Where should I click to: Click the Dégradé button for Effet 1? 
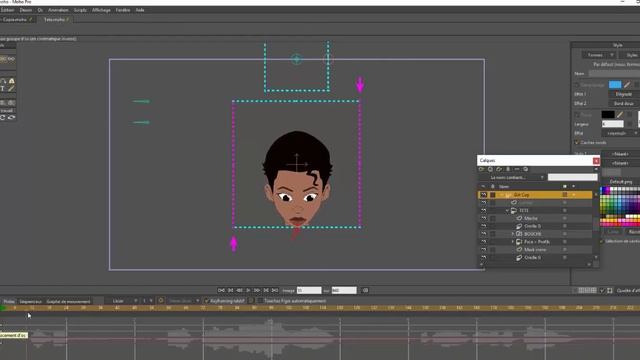[x=623, y=94]
